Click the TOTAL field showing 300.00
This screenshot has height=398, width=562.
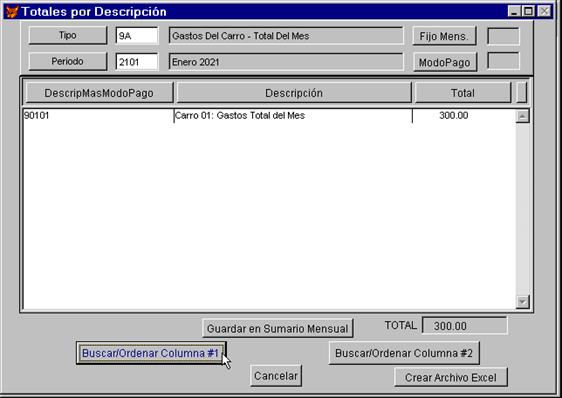[465, 326]
